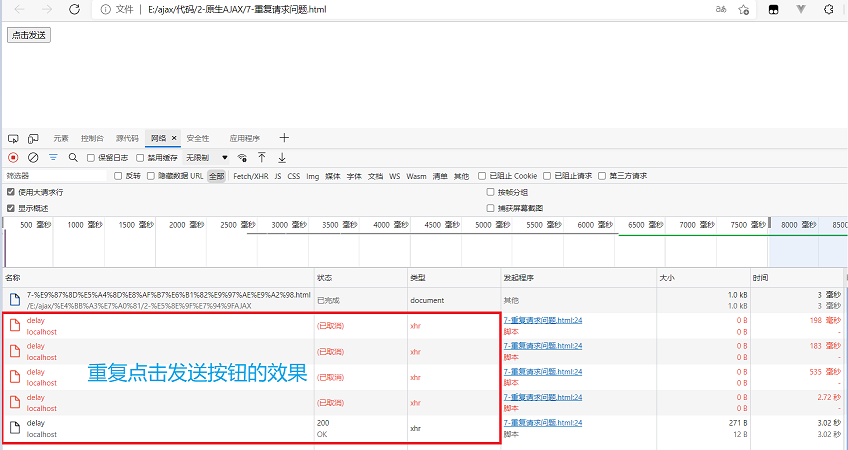Sort by the 时间 column header
Image resolution: width=848 pixels, height=450 pixels.
pyautogui.click(x=798, y=277)
